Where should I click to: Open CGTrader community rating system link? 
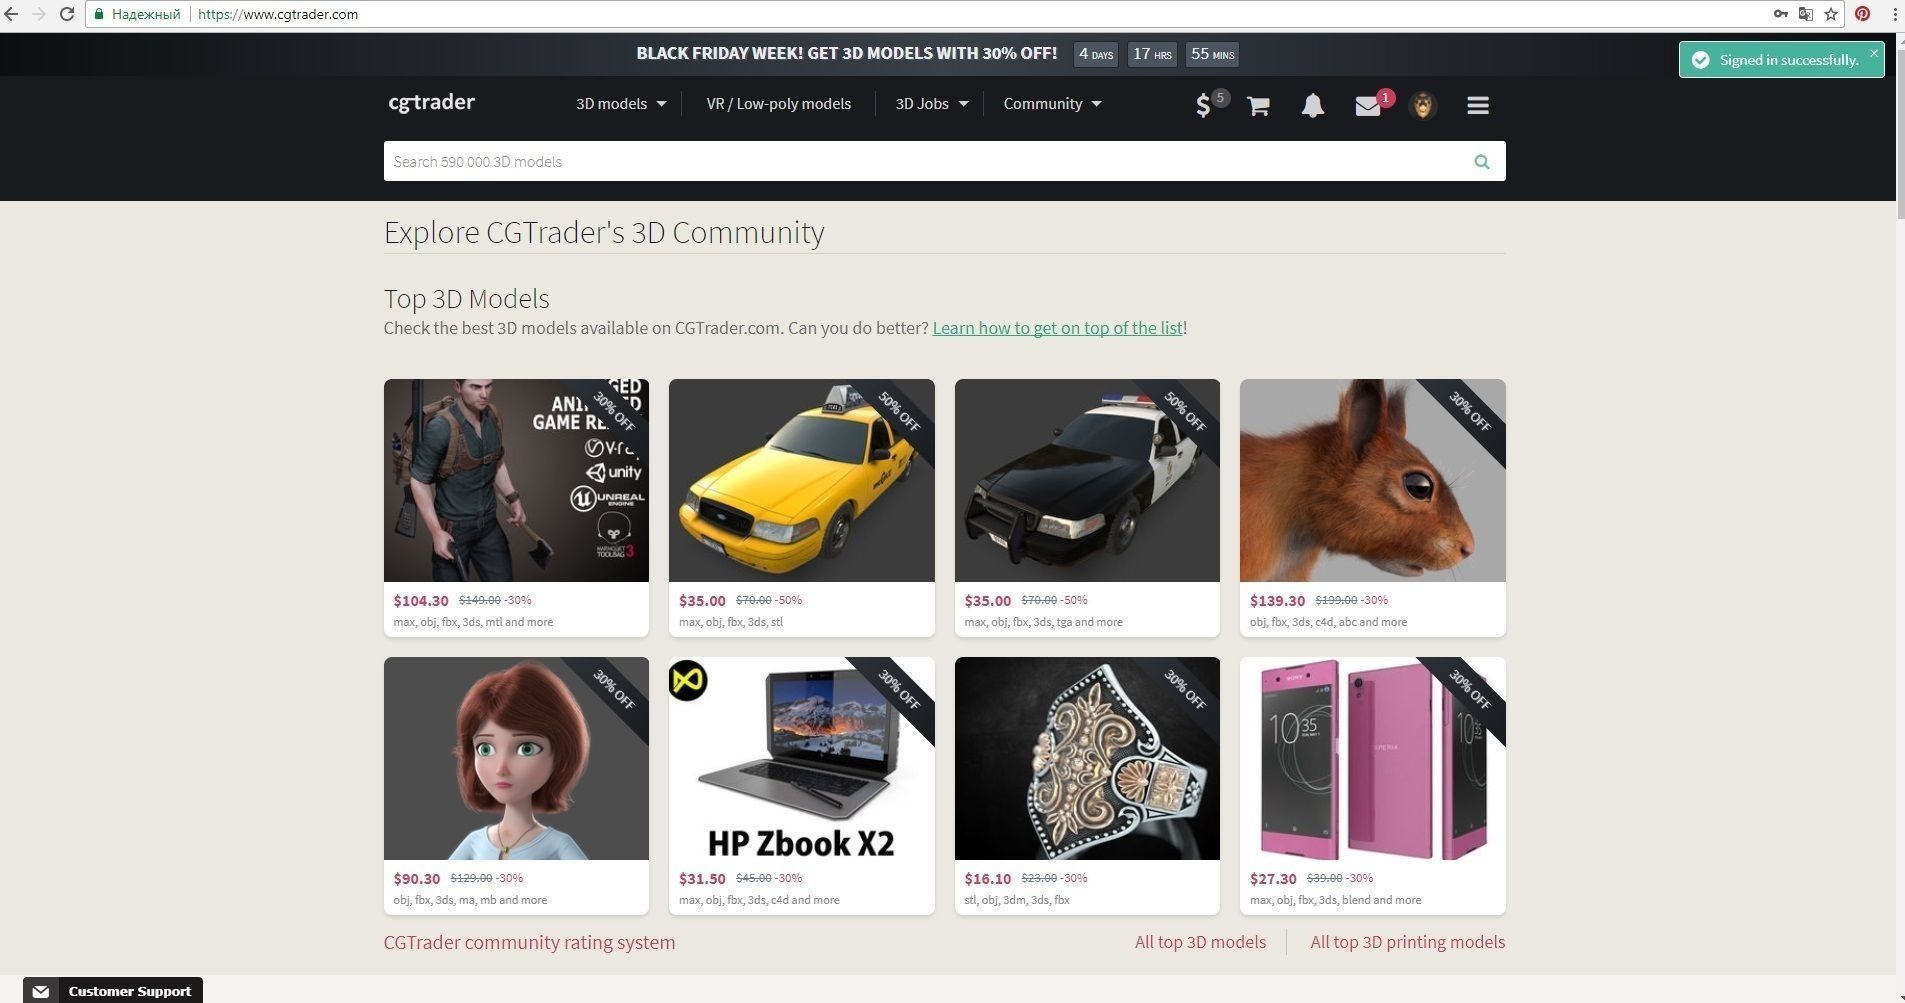point(529,942)
